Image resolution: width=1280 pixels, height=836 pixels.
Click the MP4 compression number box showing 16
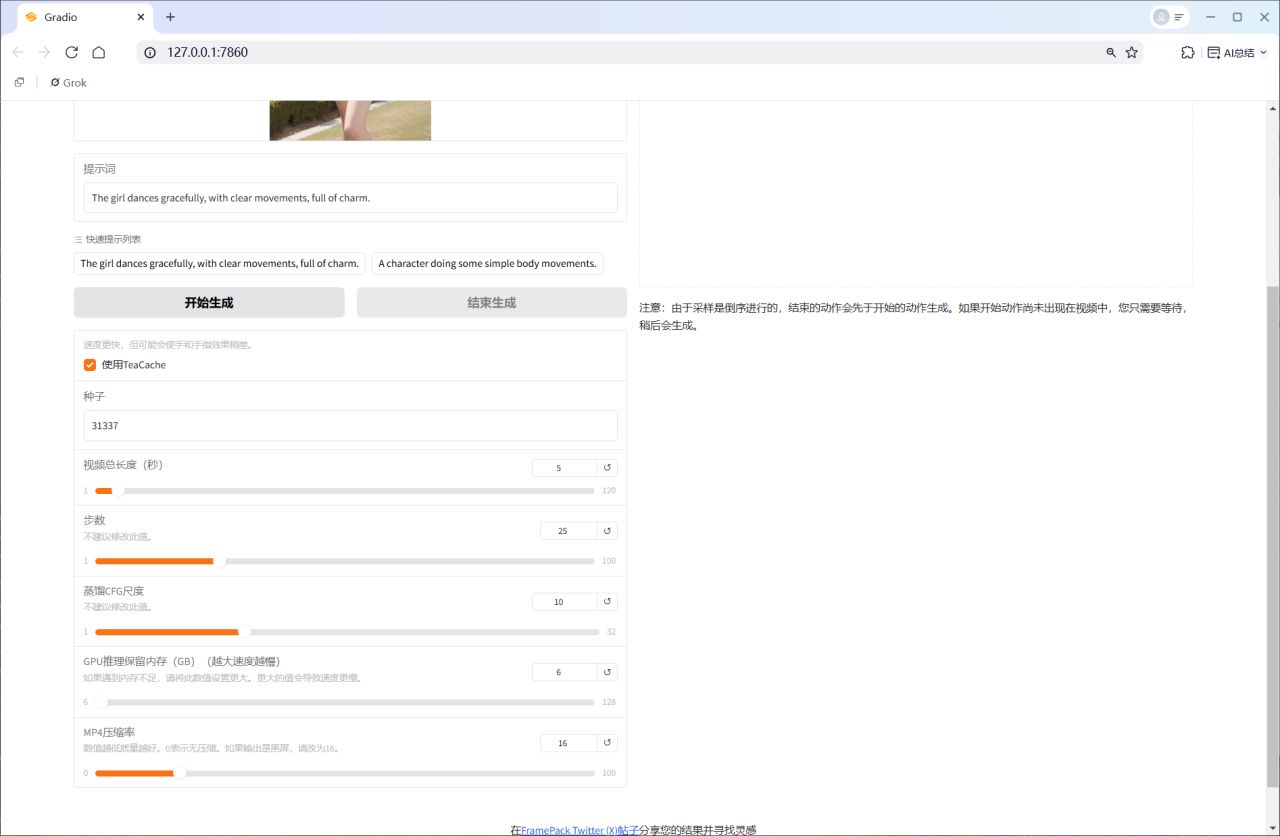568,743
